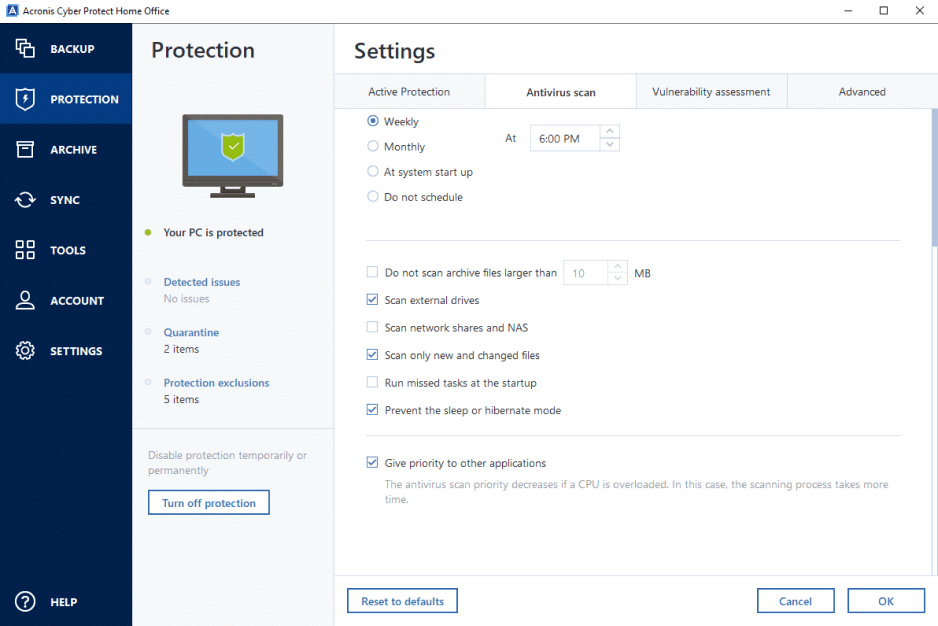
Task: Open the Tools grid icon
Action: point(25,250)
